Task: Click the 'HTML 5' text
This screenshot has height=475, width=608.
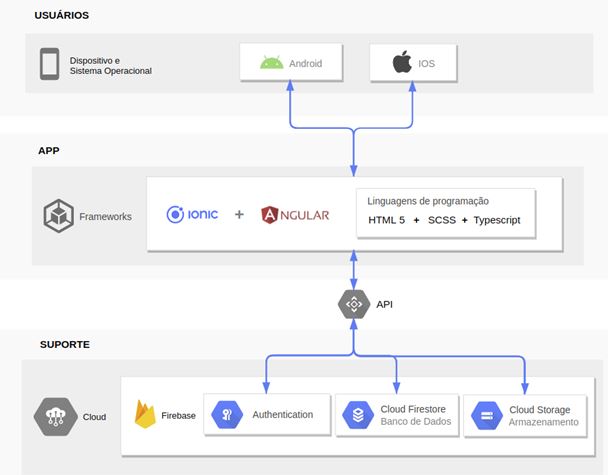Action: point(387,220)
